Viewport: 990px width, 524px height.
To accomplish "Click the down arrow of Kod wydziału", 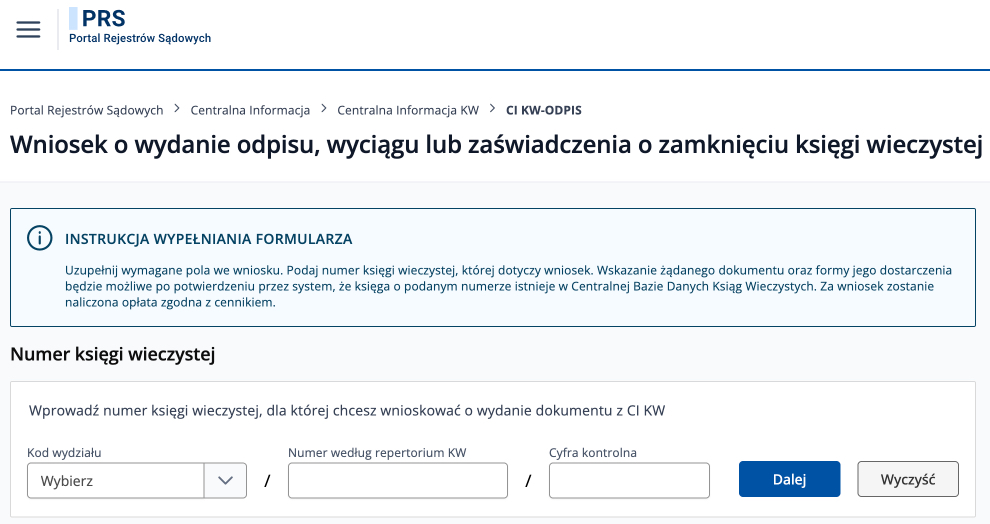I will point(225,480).
